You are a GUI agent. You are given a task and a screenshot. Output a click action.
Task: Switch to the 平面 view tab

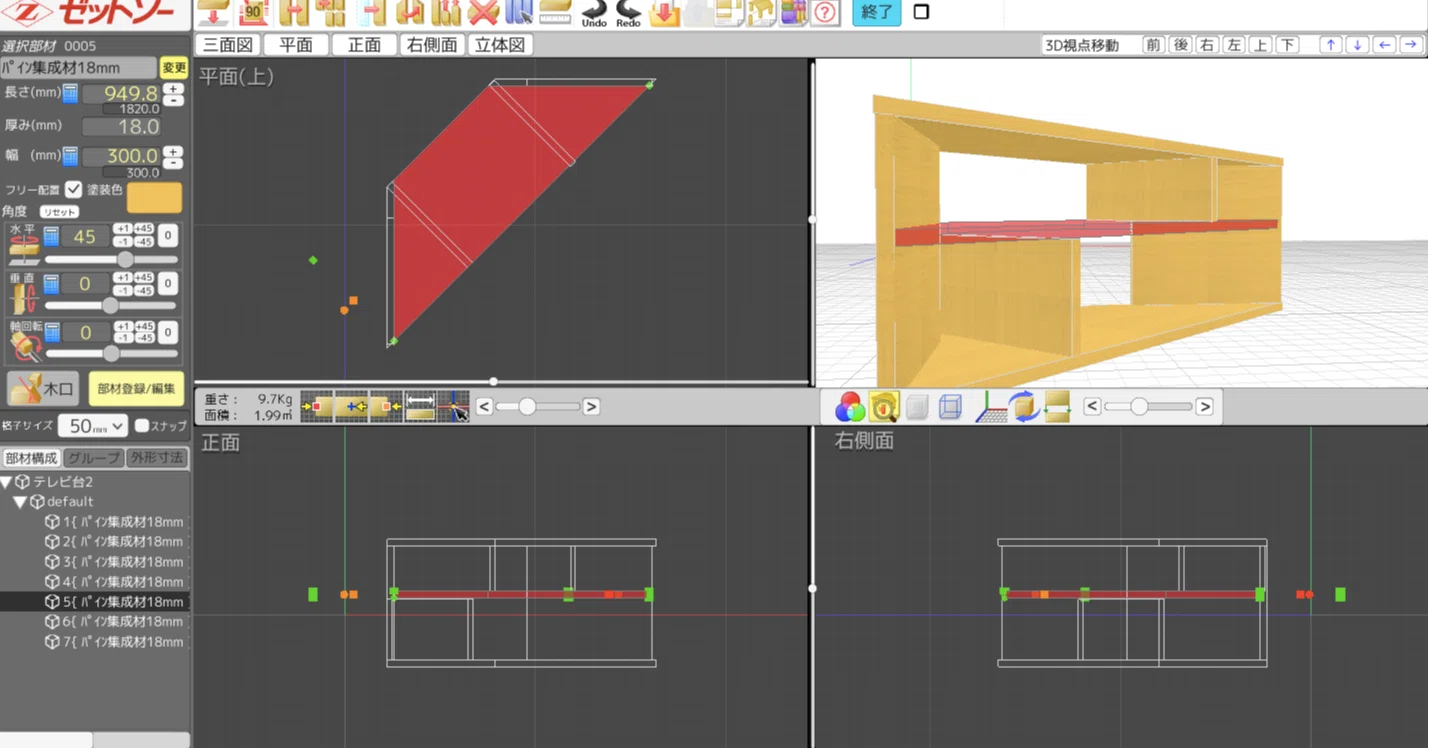[296, 45]
